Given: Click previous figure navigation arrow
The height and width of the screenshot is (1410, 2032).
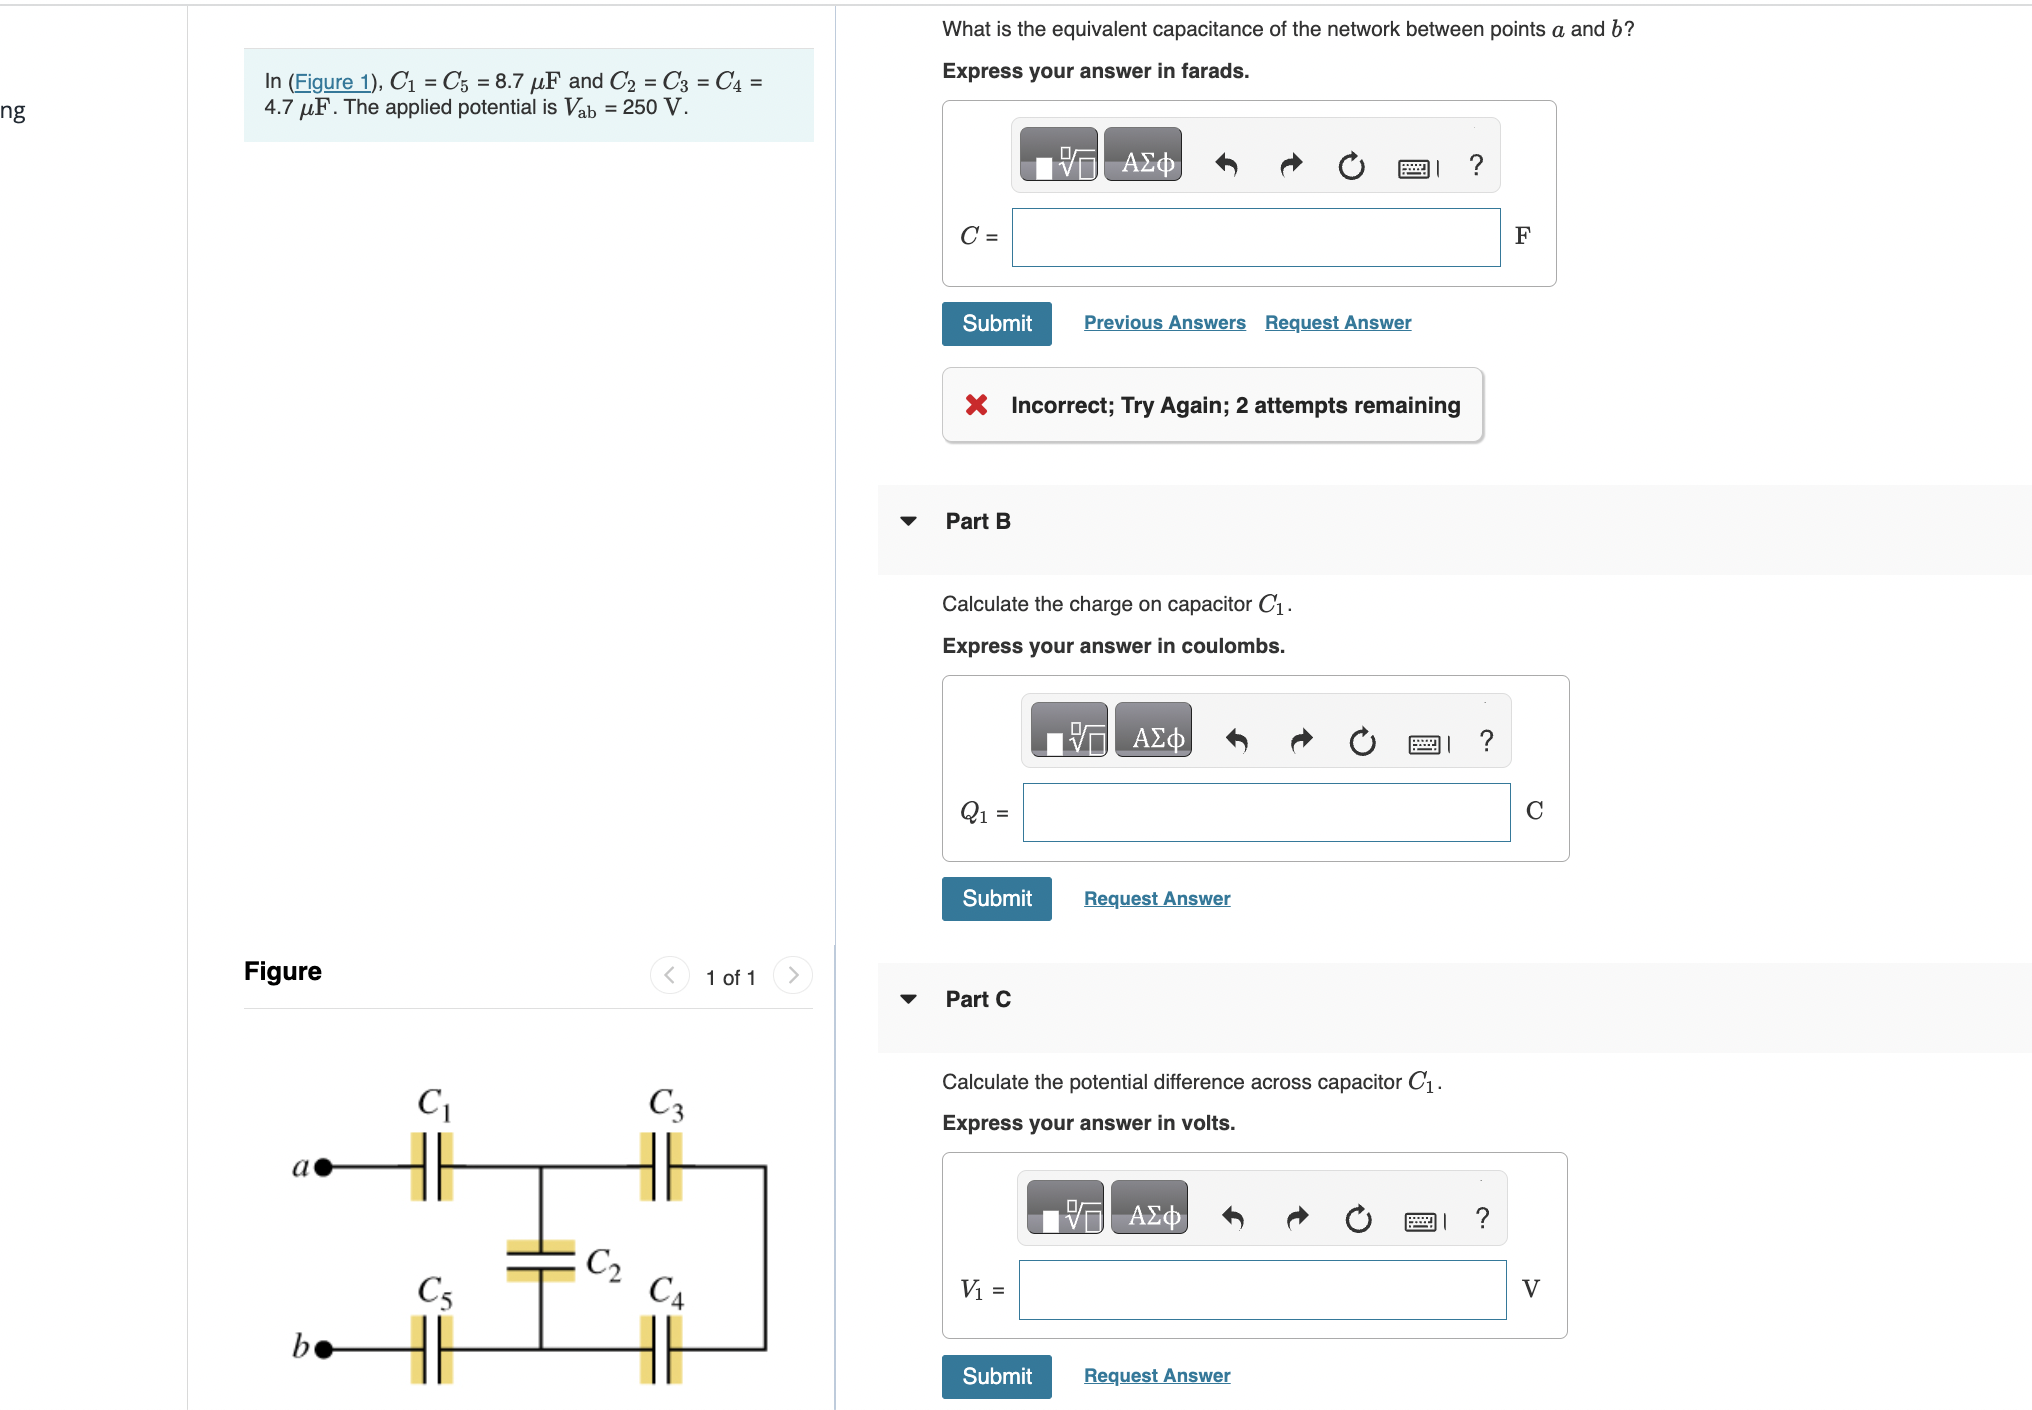Looking at the screenshot, I should pyautogui.click(x=669, y=974).
